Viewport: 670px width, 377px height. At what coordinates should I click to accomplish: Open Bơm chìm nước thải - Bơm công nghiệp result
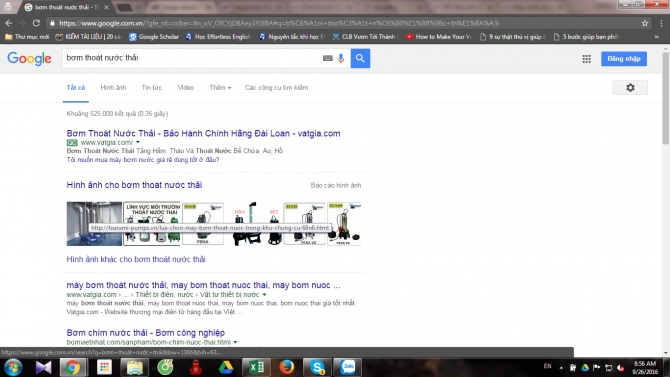pos(146,333)
